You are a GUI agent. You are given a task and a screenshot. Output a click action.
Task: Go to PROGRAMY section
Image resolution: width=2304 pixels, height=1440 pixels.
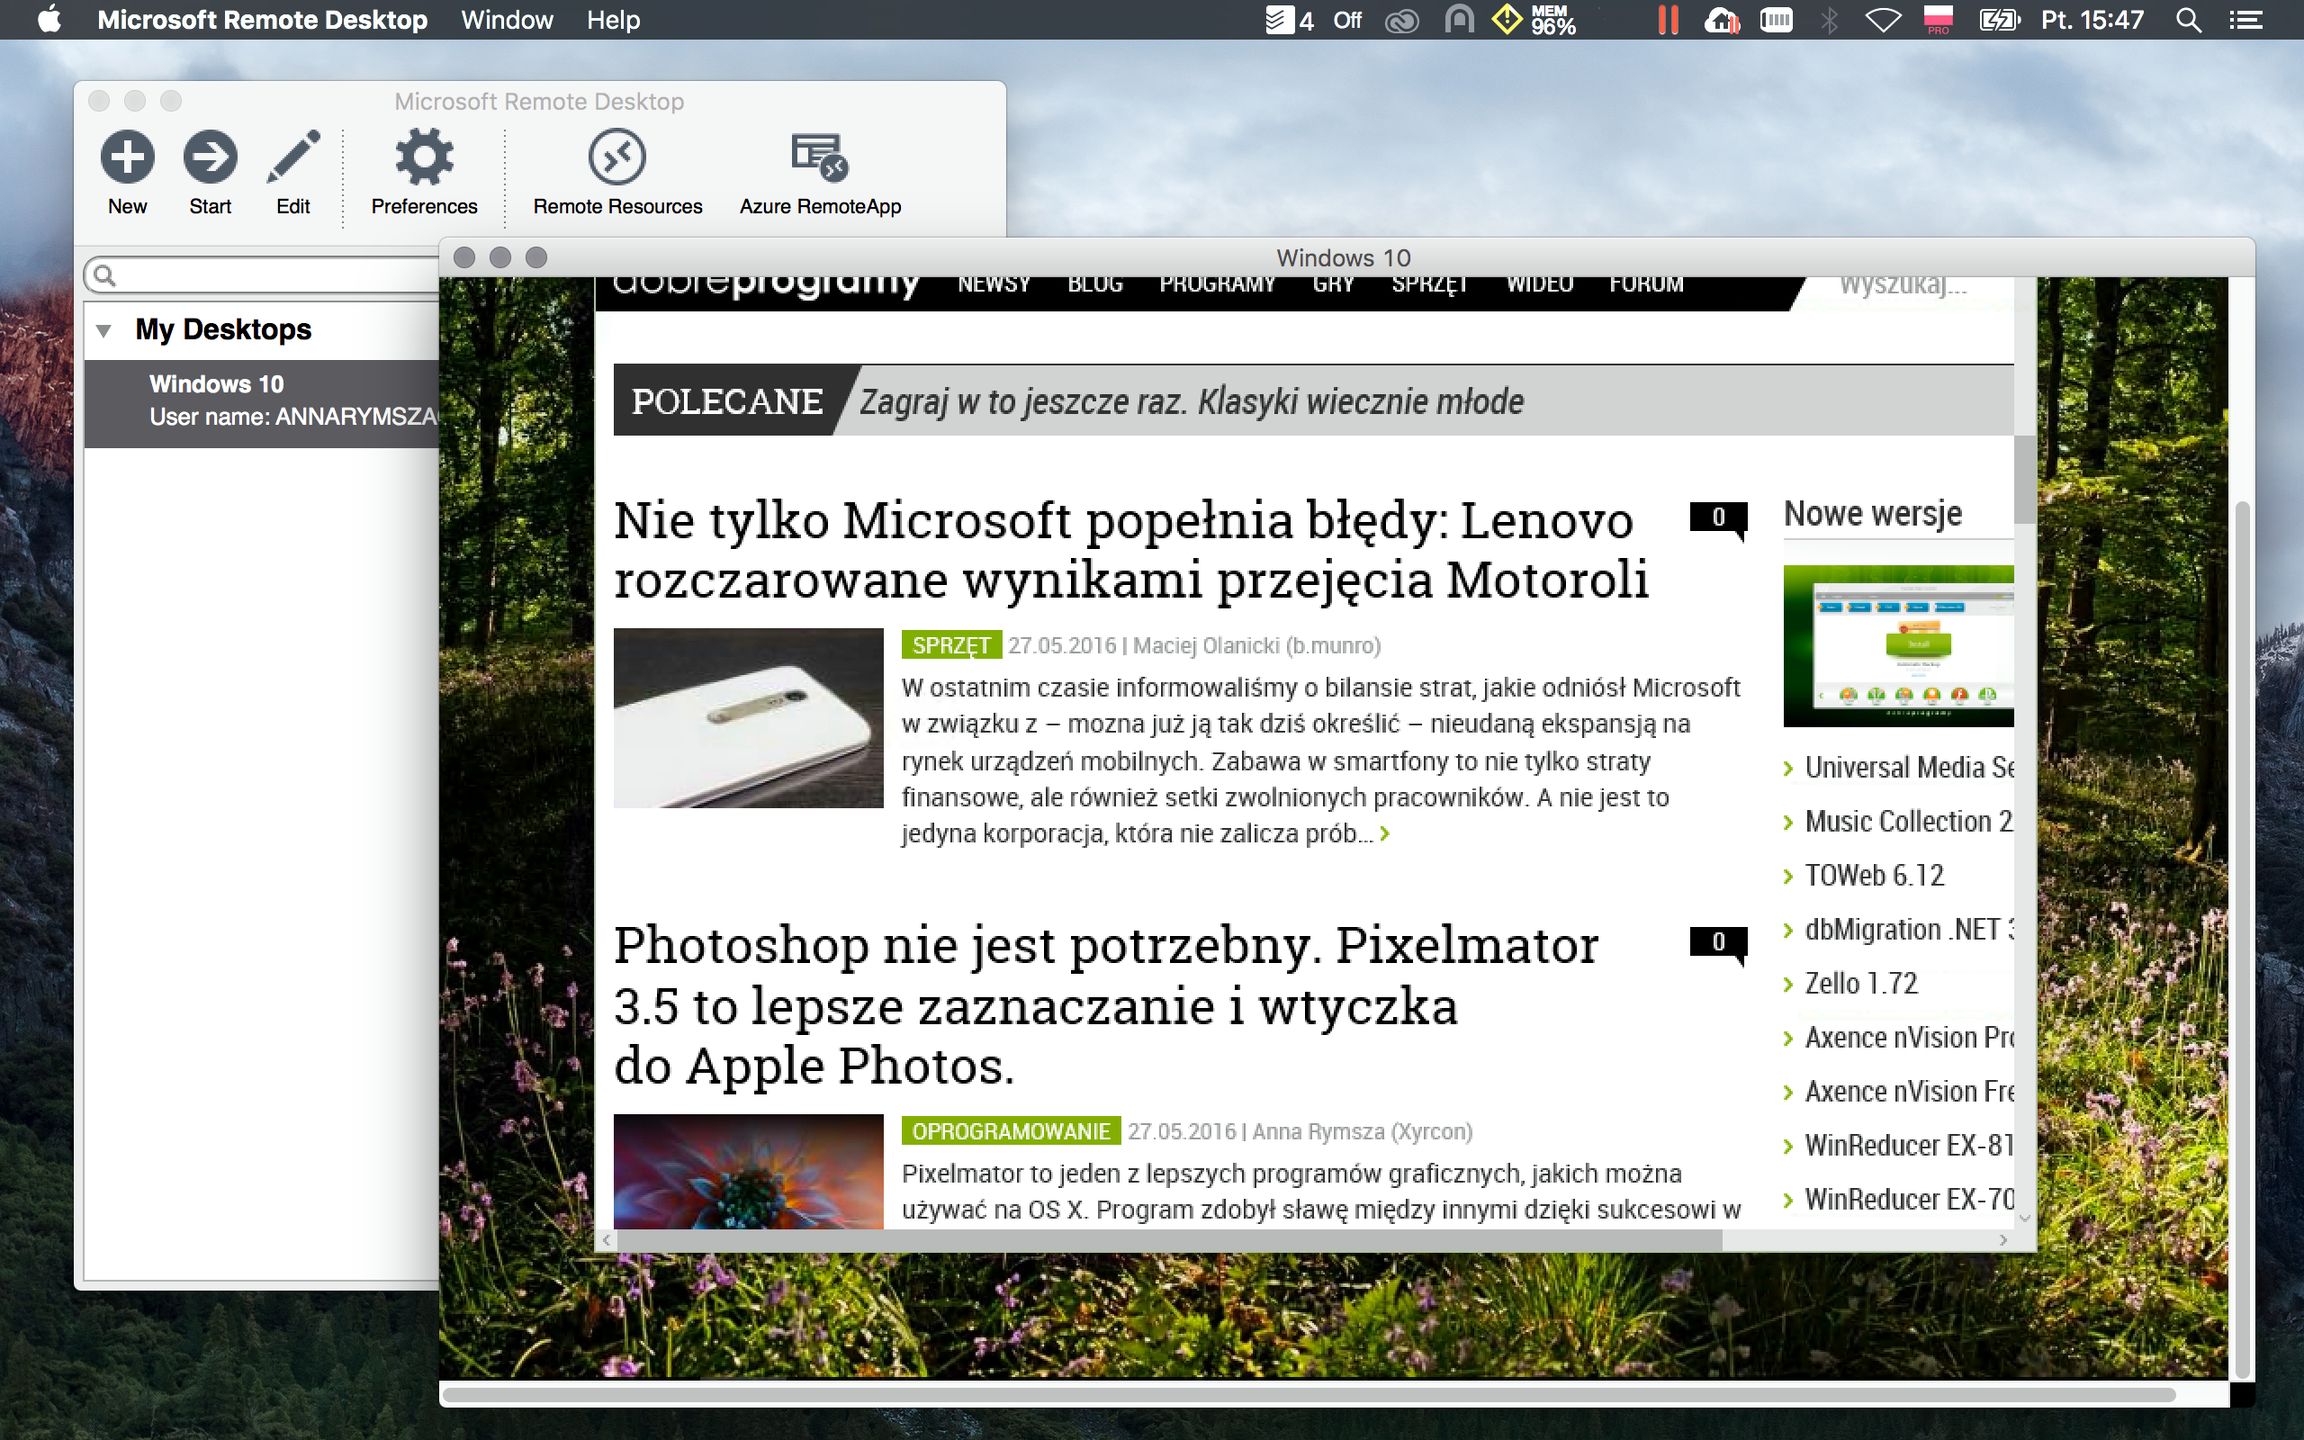1217,284
